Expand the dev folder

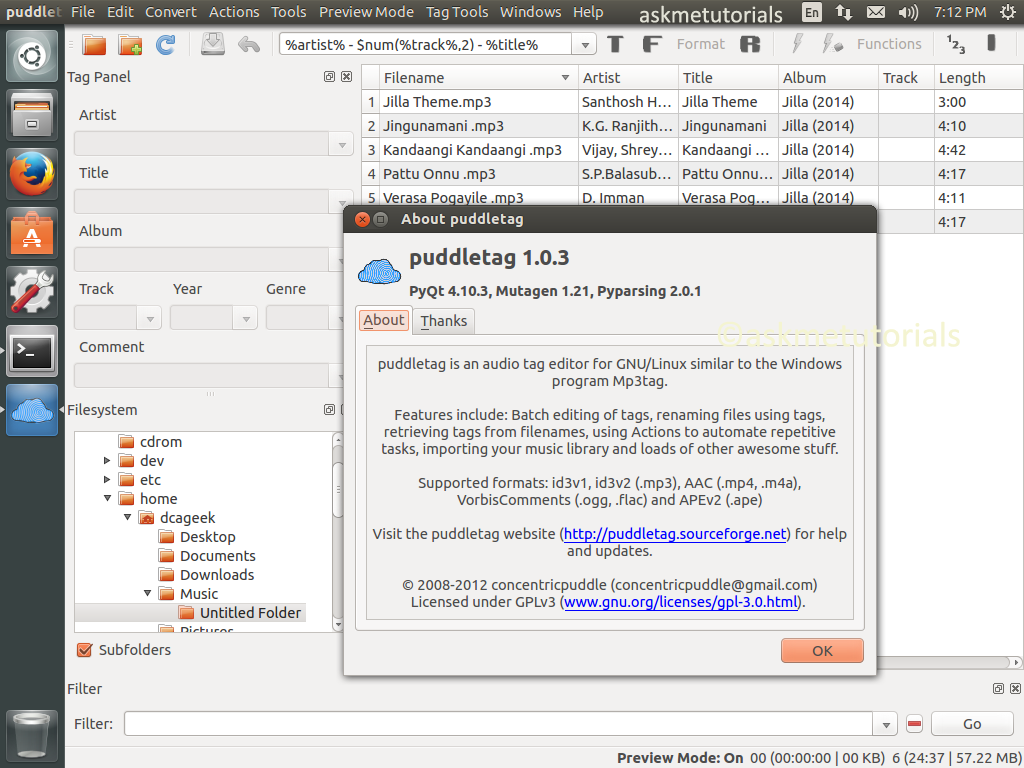(107, 461)
